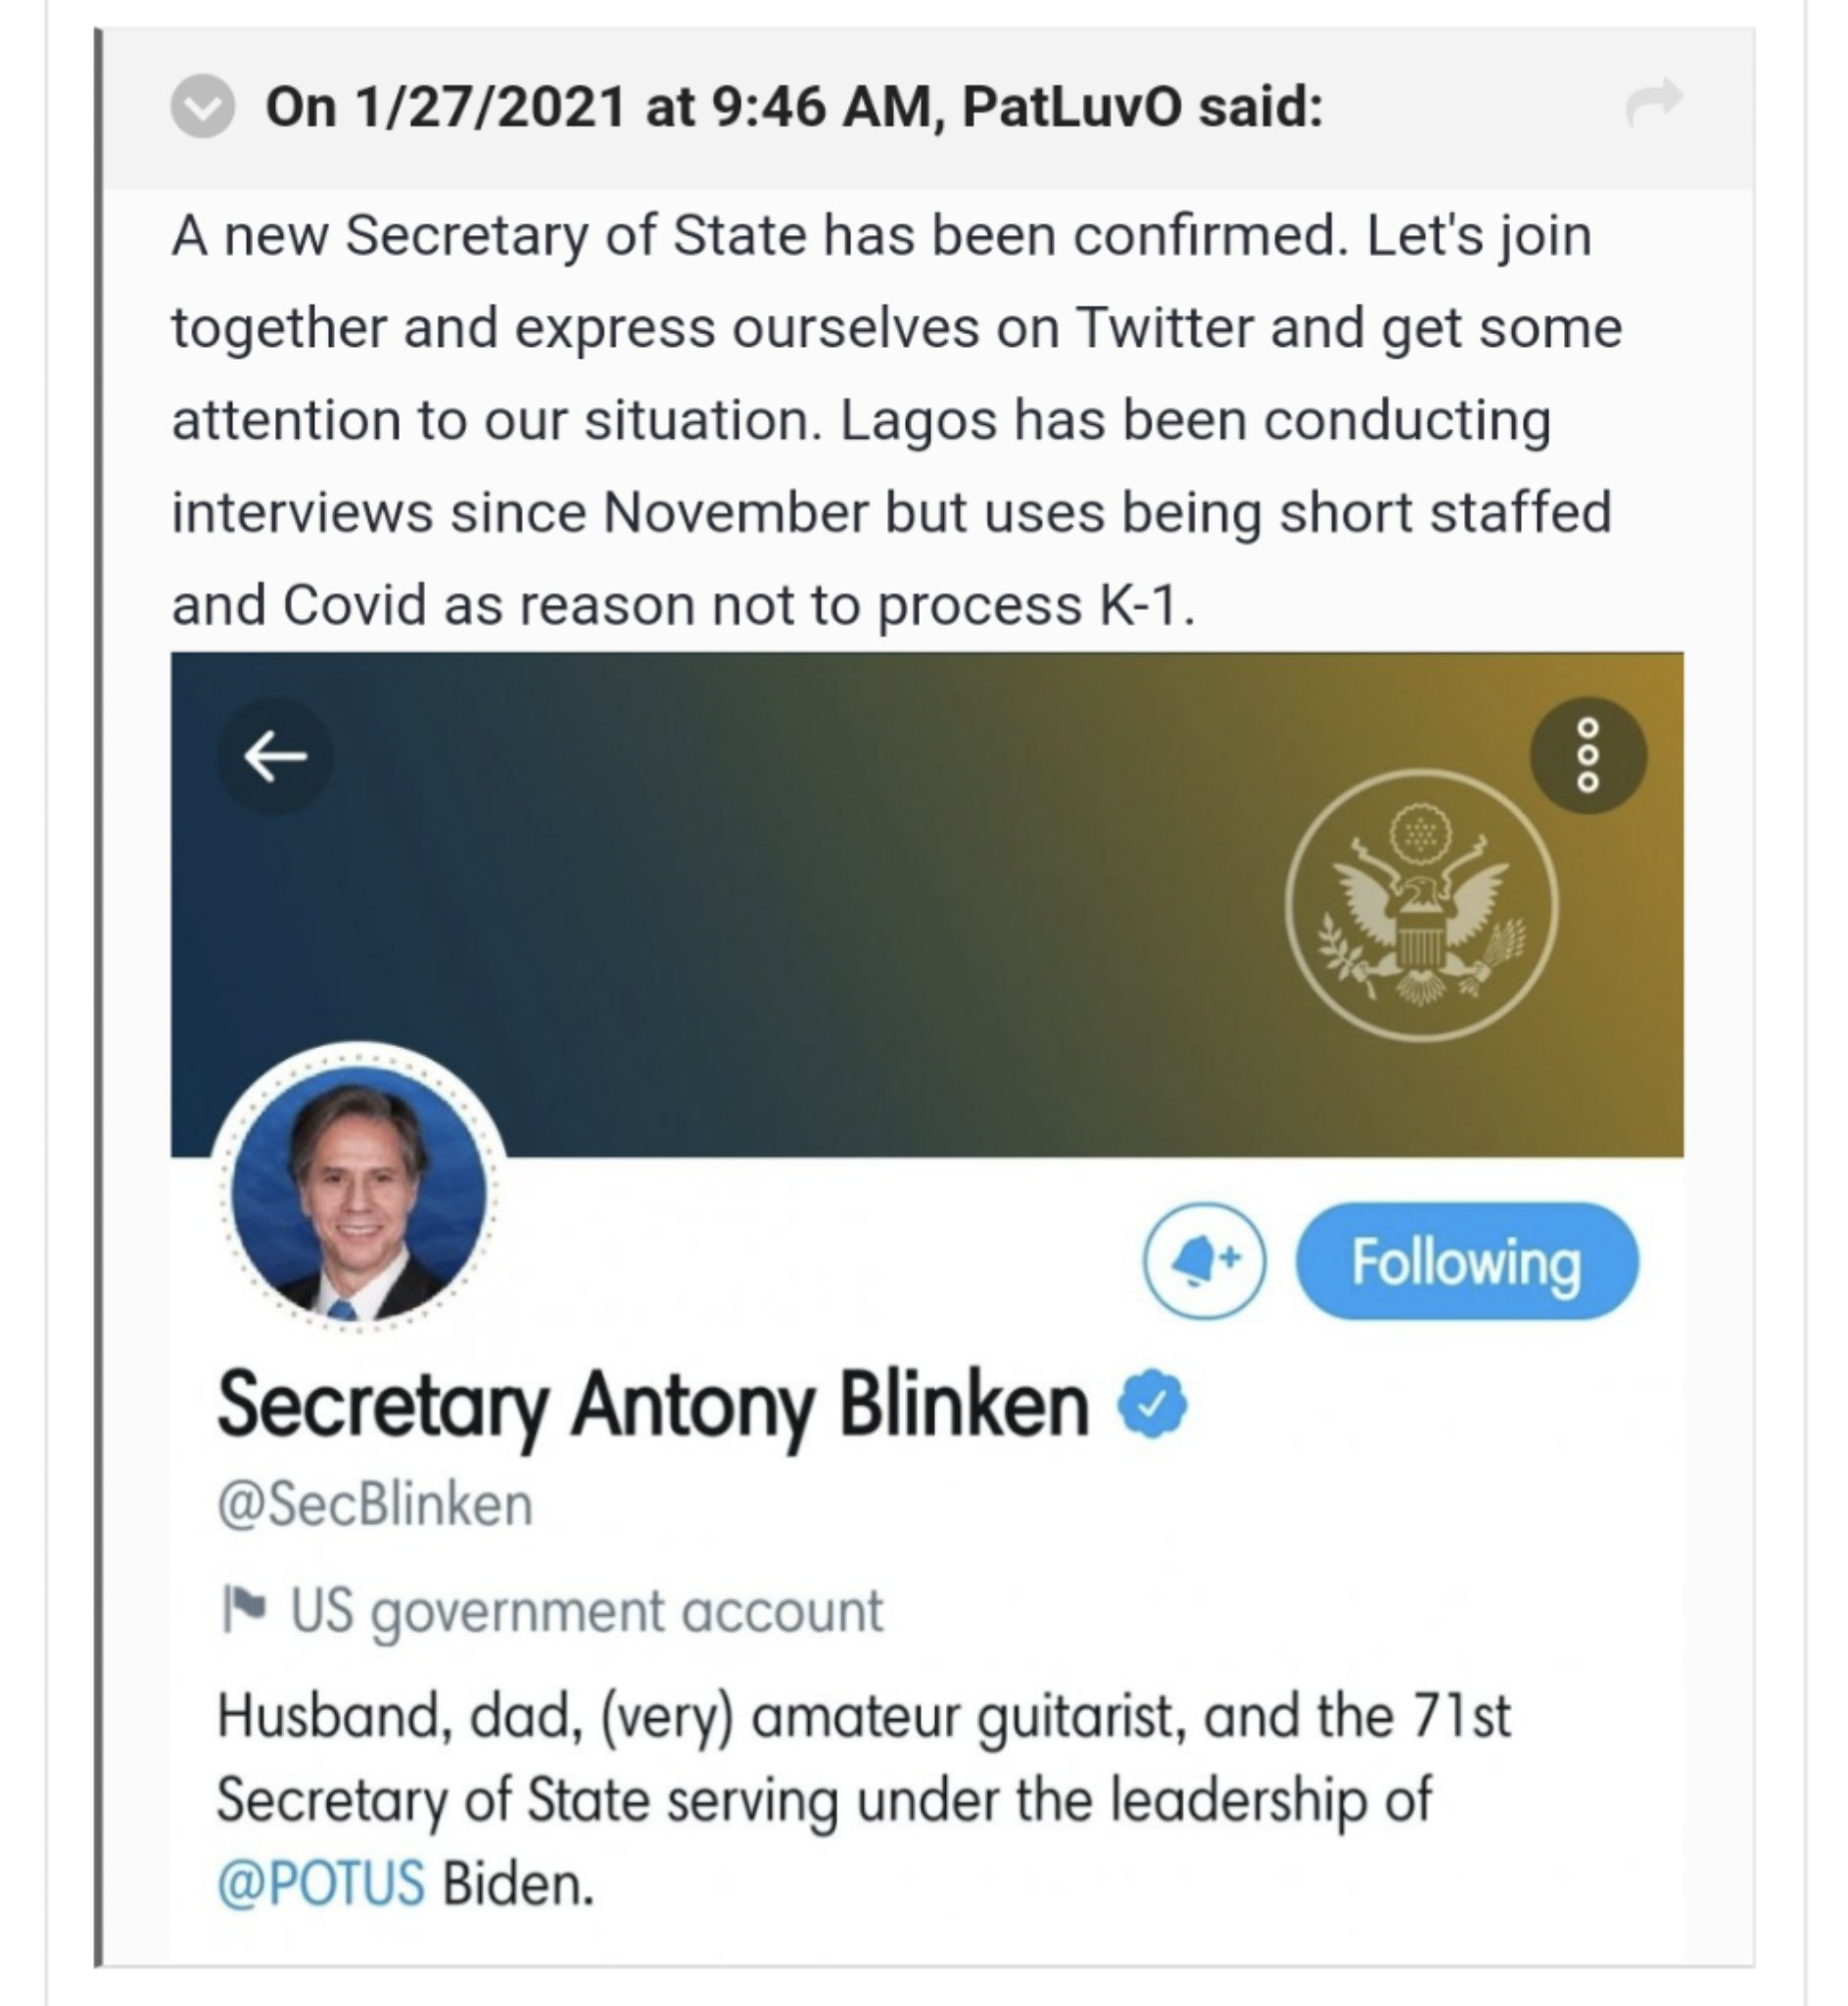Open the @POTUS mention link
This screenshot has width=1848, height=2006.
click(321, 1884)
